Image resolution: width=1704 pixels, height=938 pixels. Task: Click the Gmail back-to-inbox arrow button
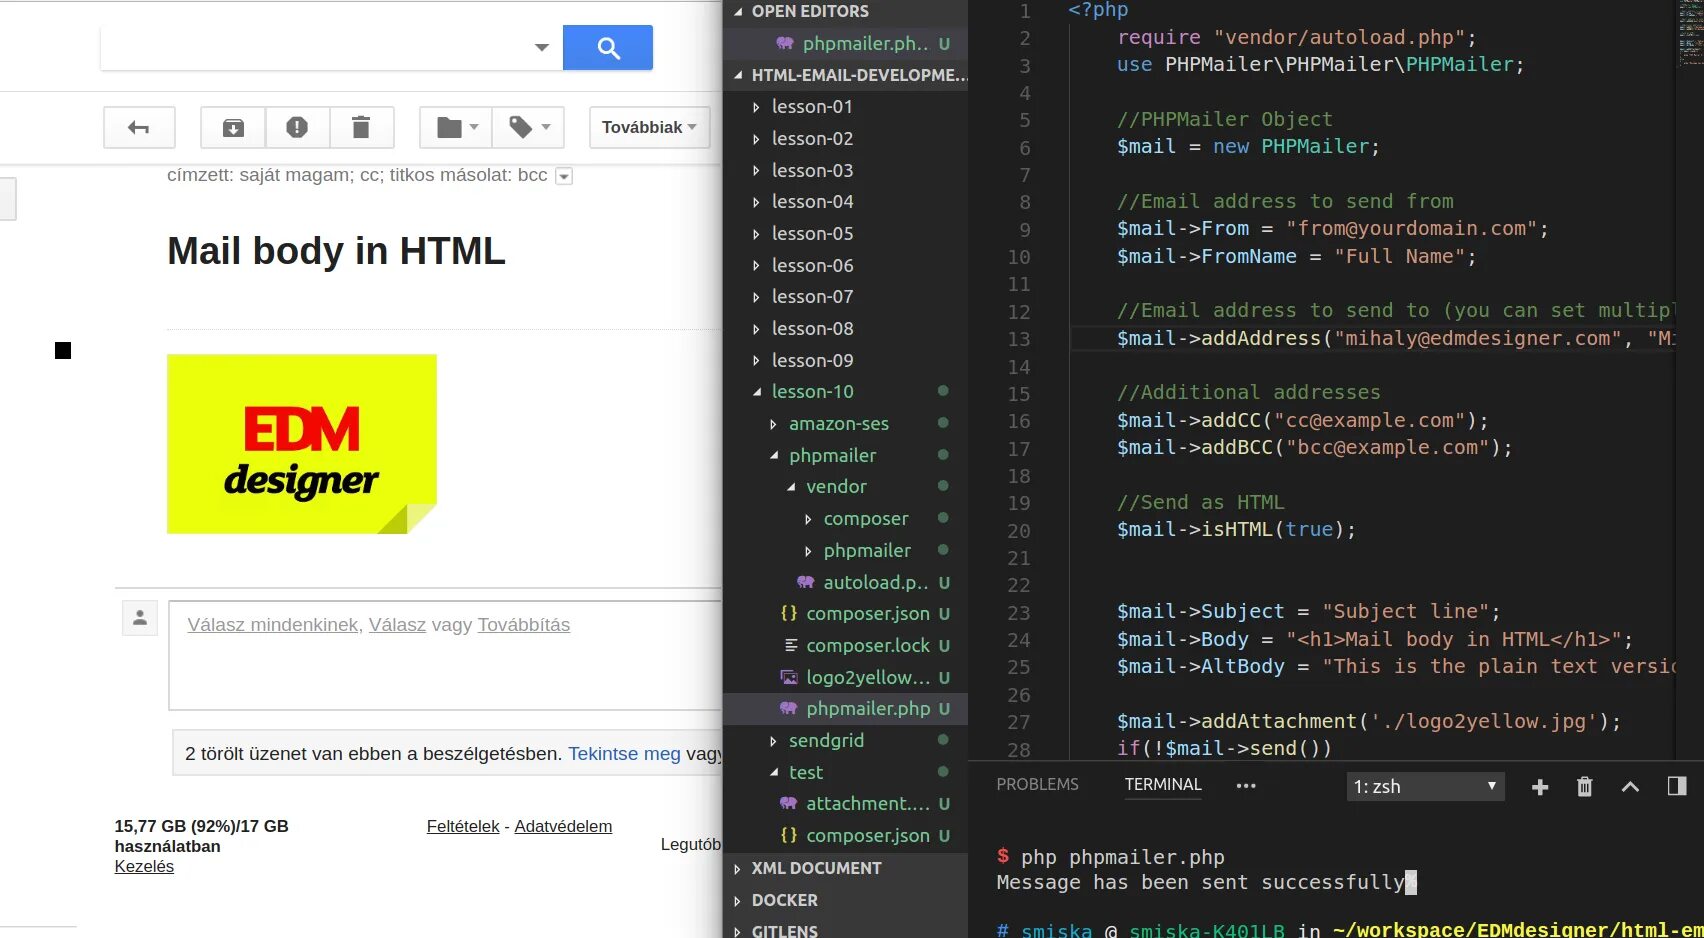(x=139, y=127)
